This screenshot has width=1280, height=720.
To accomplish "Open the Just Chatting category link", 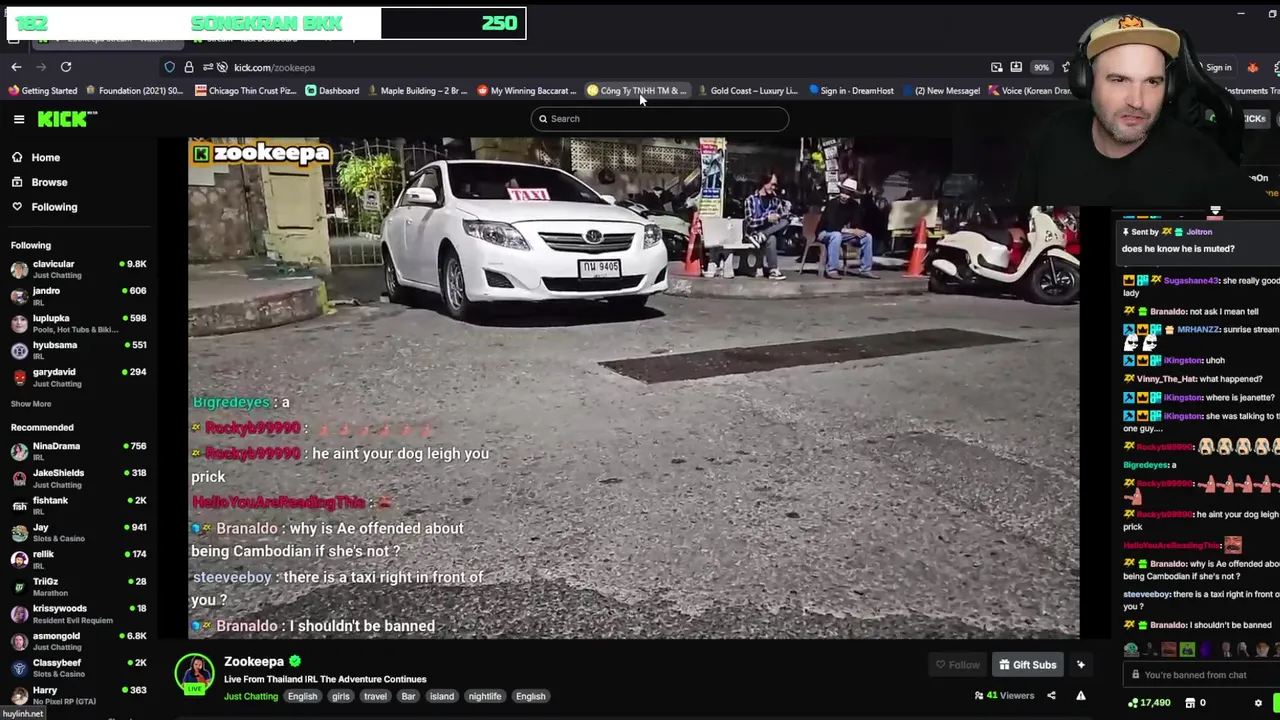I will point(251,696).
